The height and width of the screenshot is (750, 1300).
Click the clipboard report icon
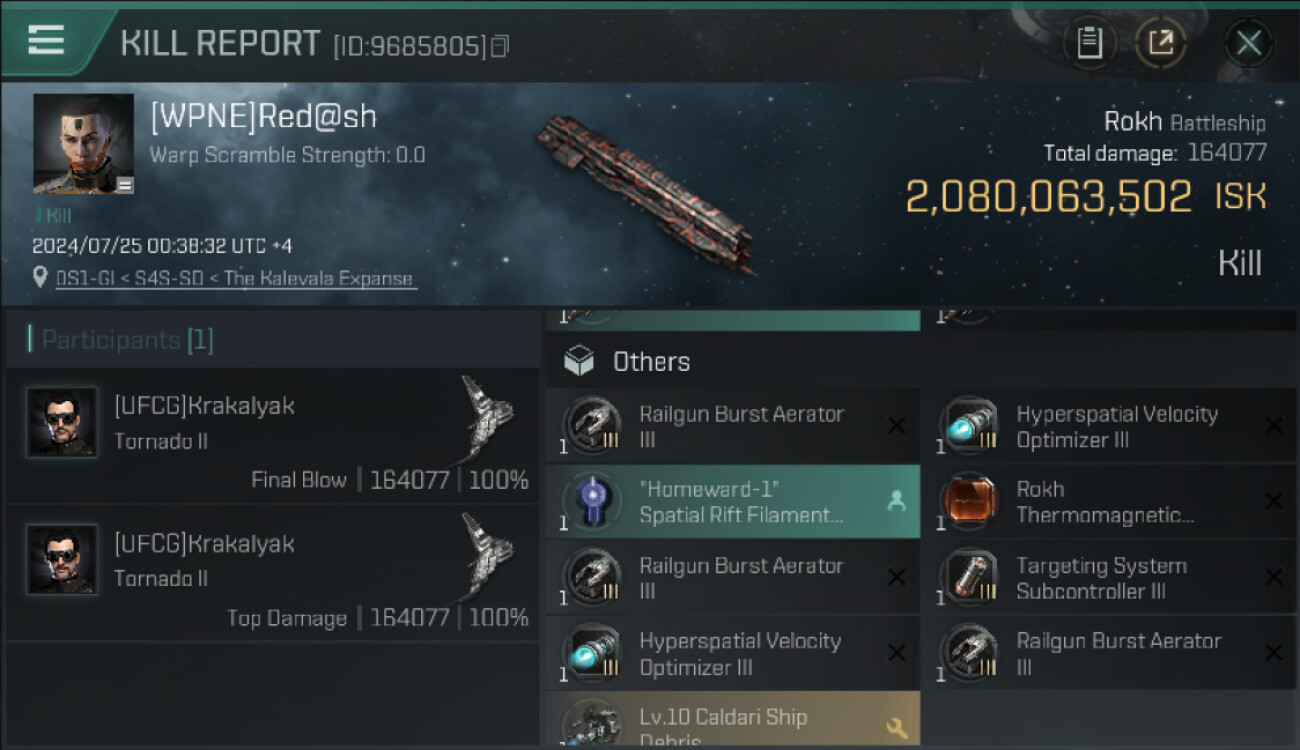point(1089,43)
